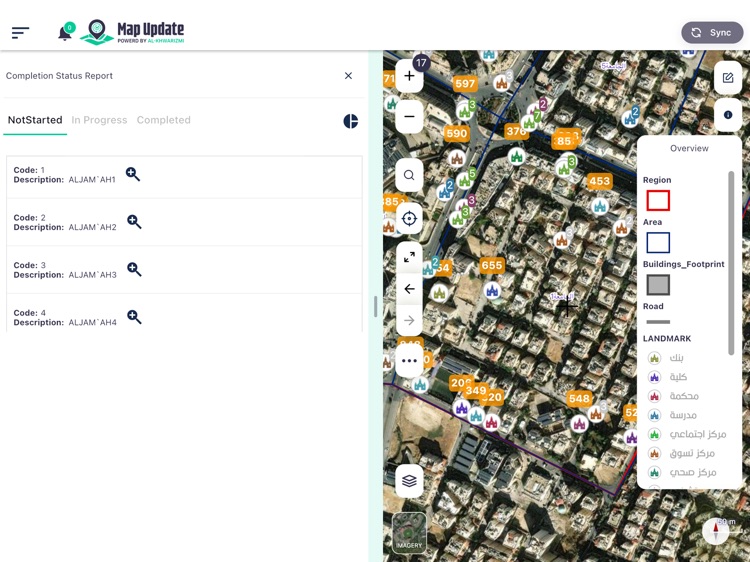Viewport: 750px width, 562px height.
Task: Reset map orientation with compass
Action: (x=716, y=531)
